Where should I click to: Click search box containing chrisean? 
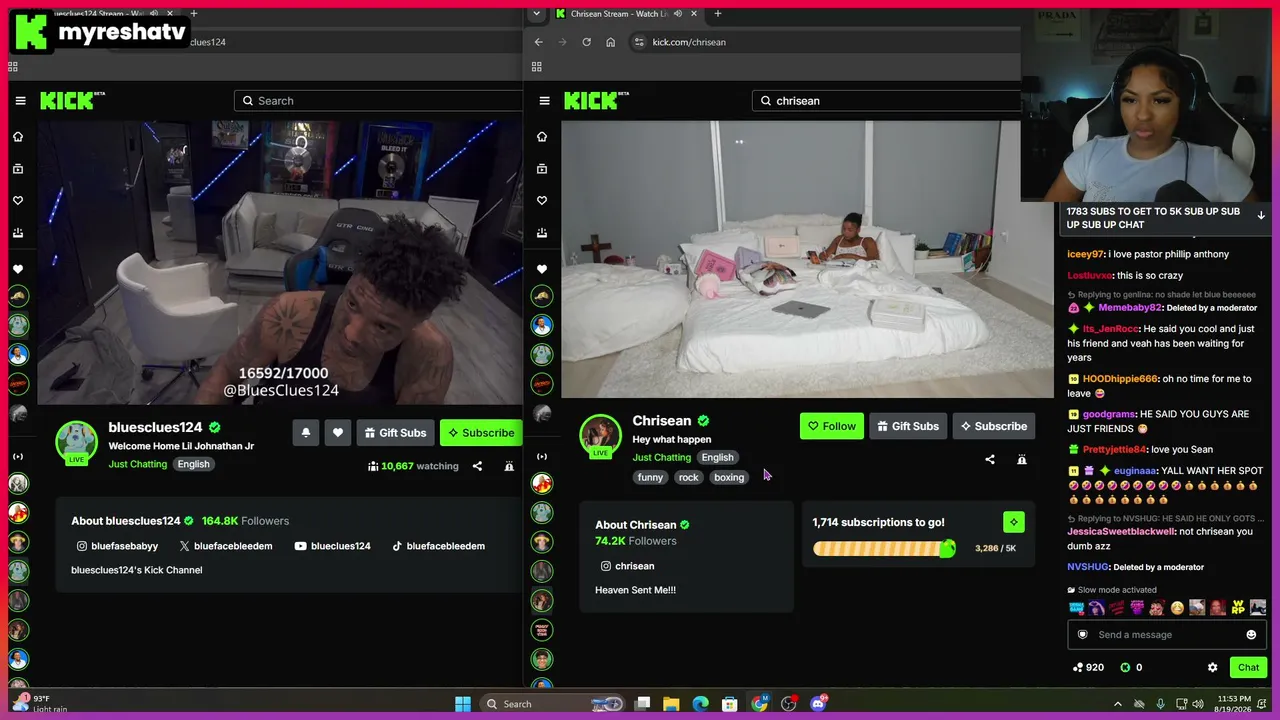[x=886, y=101]
